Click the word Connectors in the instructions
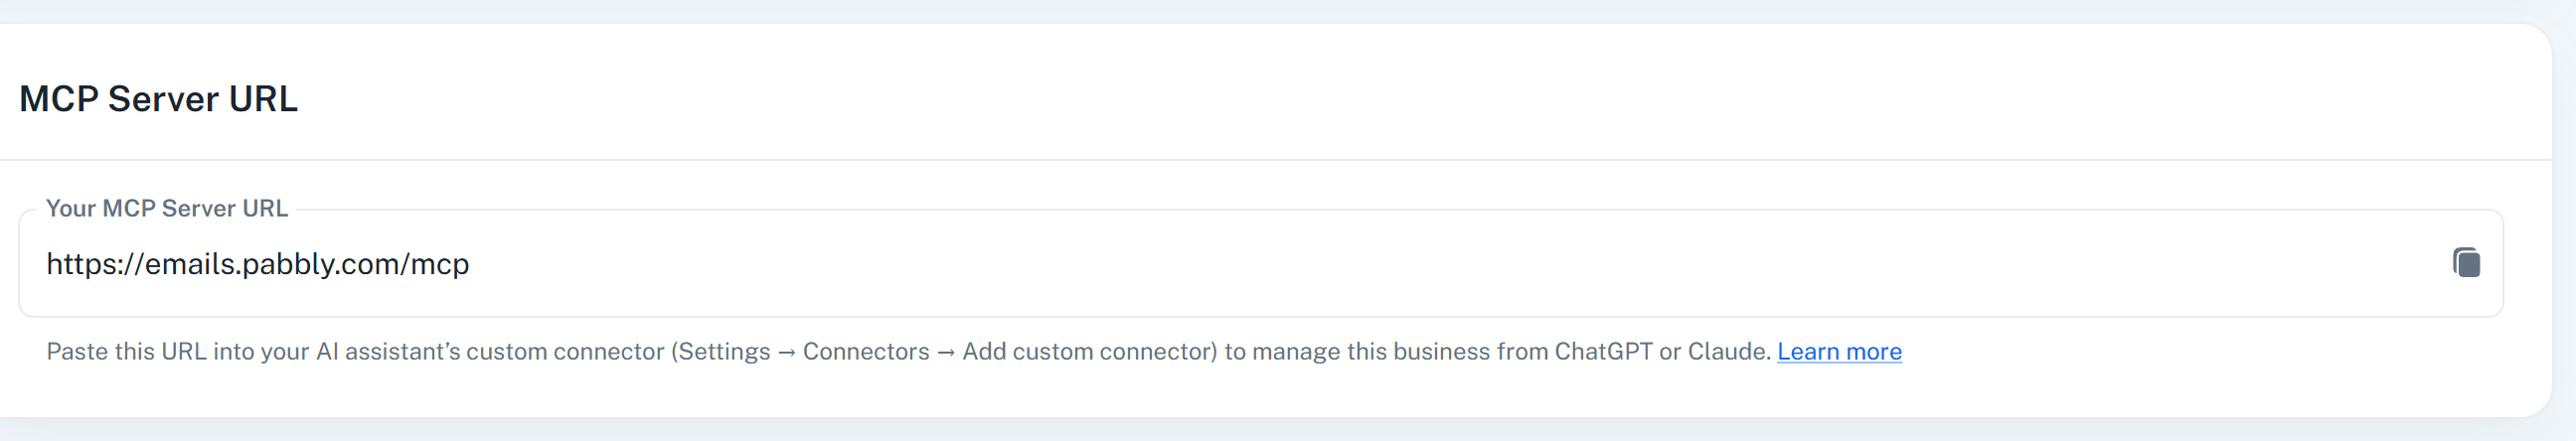Screen dimensions: 2576x441 point(866,352)
